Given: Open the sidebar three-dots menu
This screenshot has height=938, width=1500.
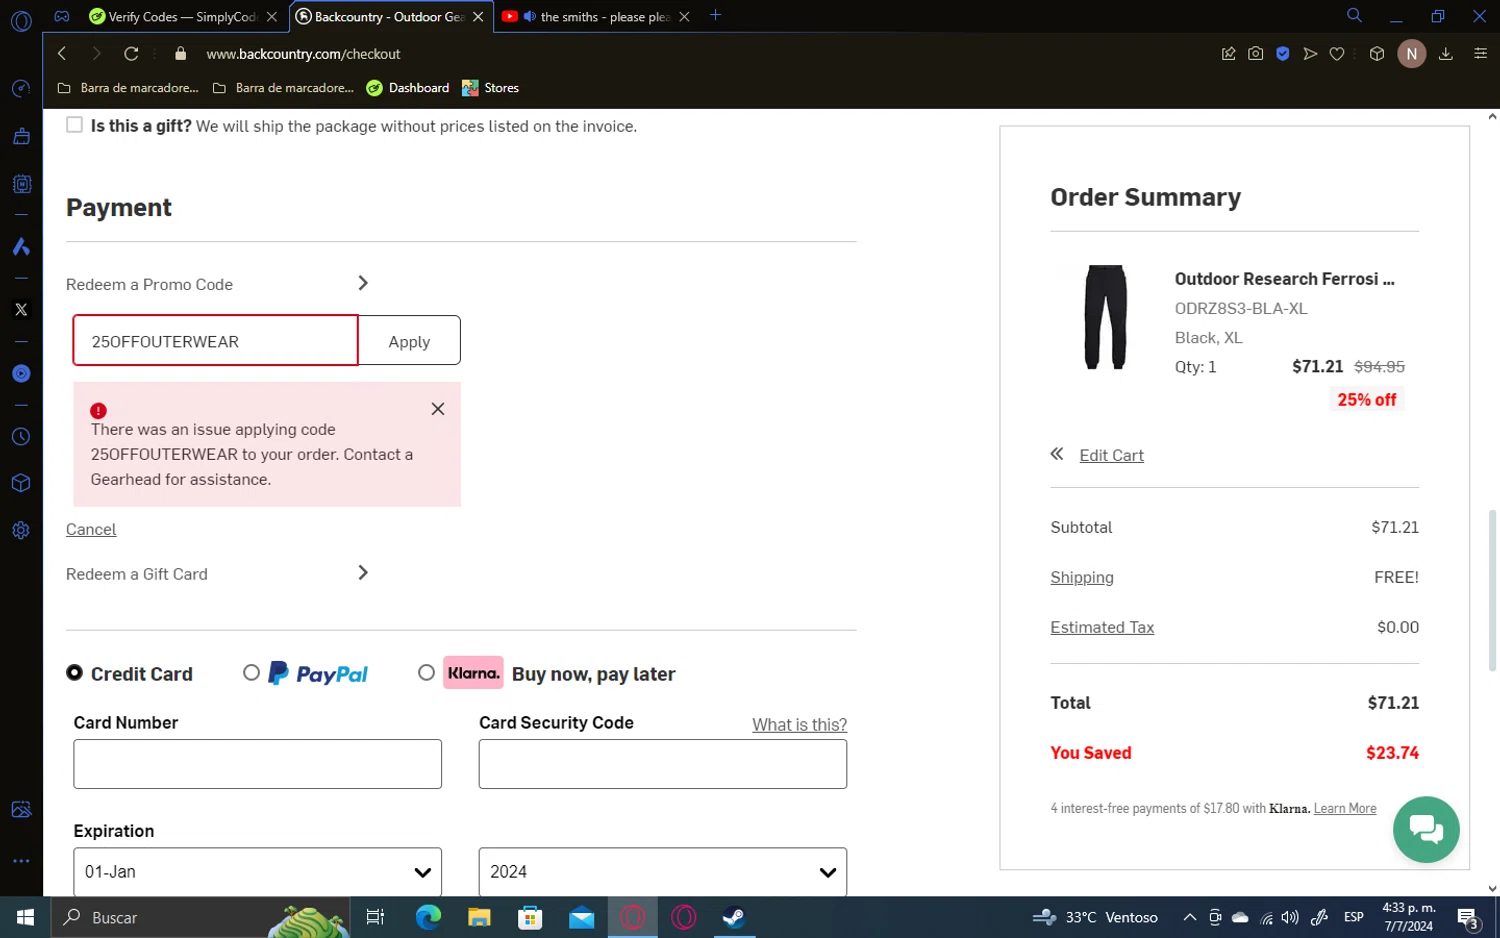Looking at the screenshot, I should pyautogui.click(x=21, y=861).
